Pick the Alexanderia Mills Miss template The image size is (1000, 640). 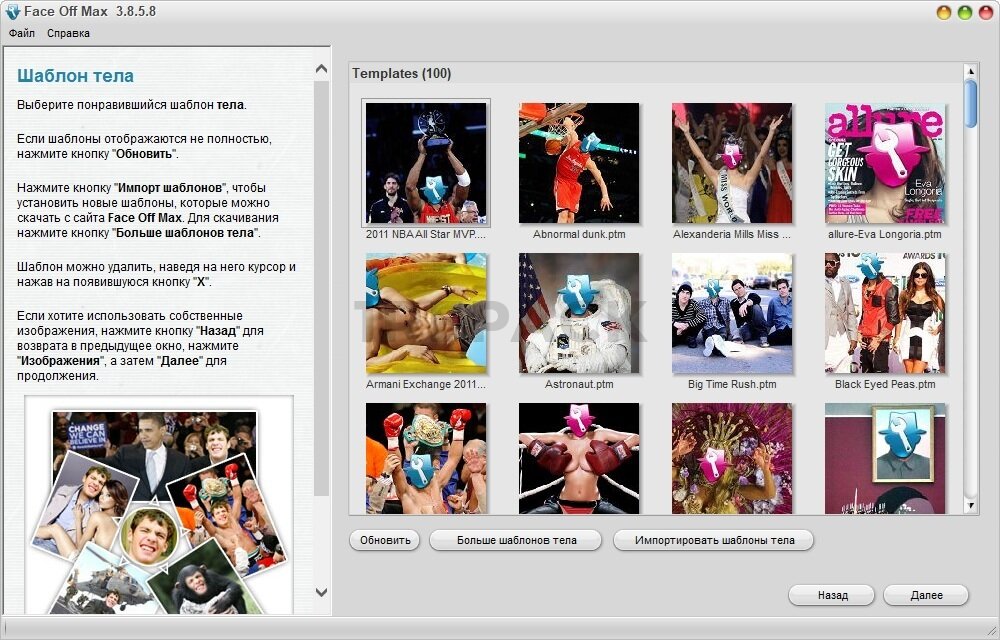pyautogui.click(x=732, y=163)
